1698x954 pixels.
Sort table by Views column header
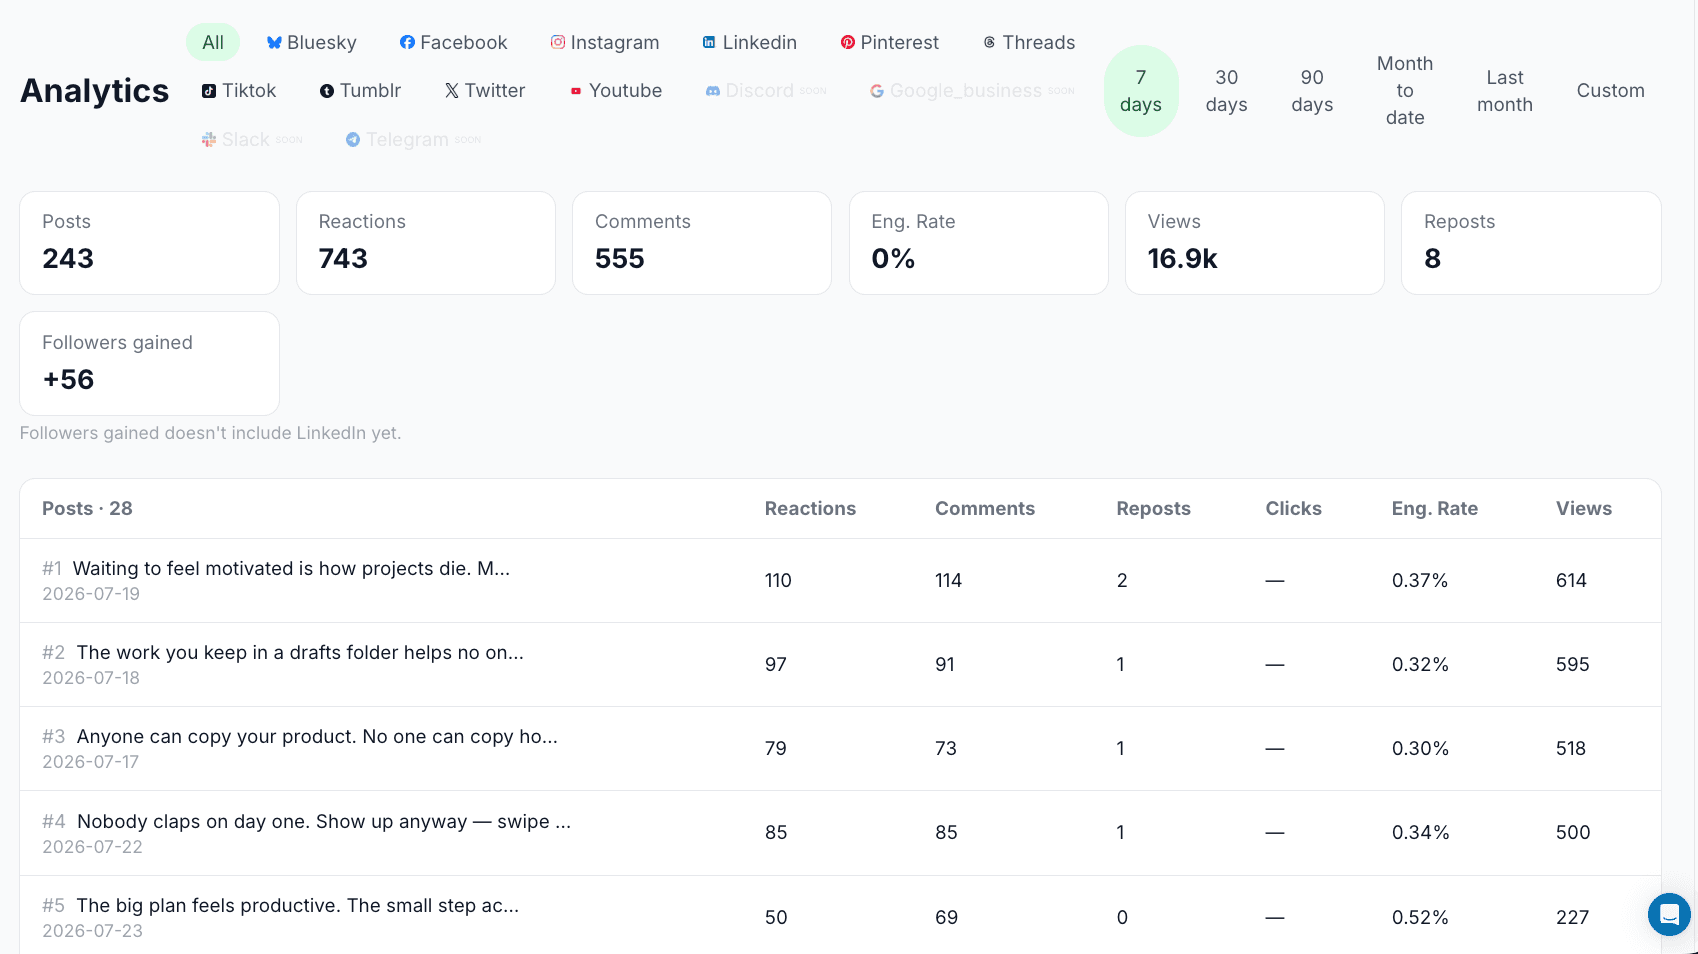coord(1583,509)
